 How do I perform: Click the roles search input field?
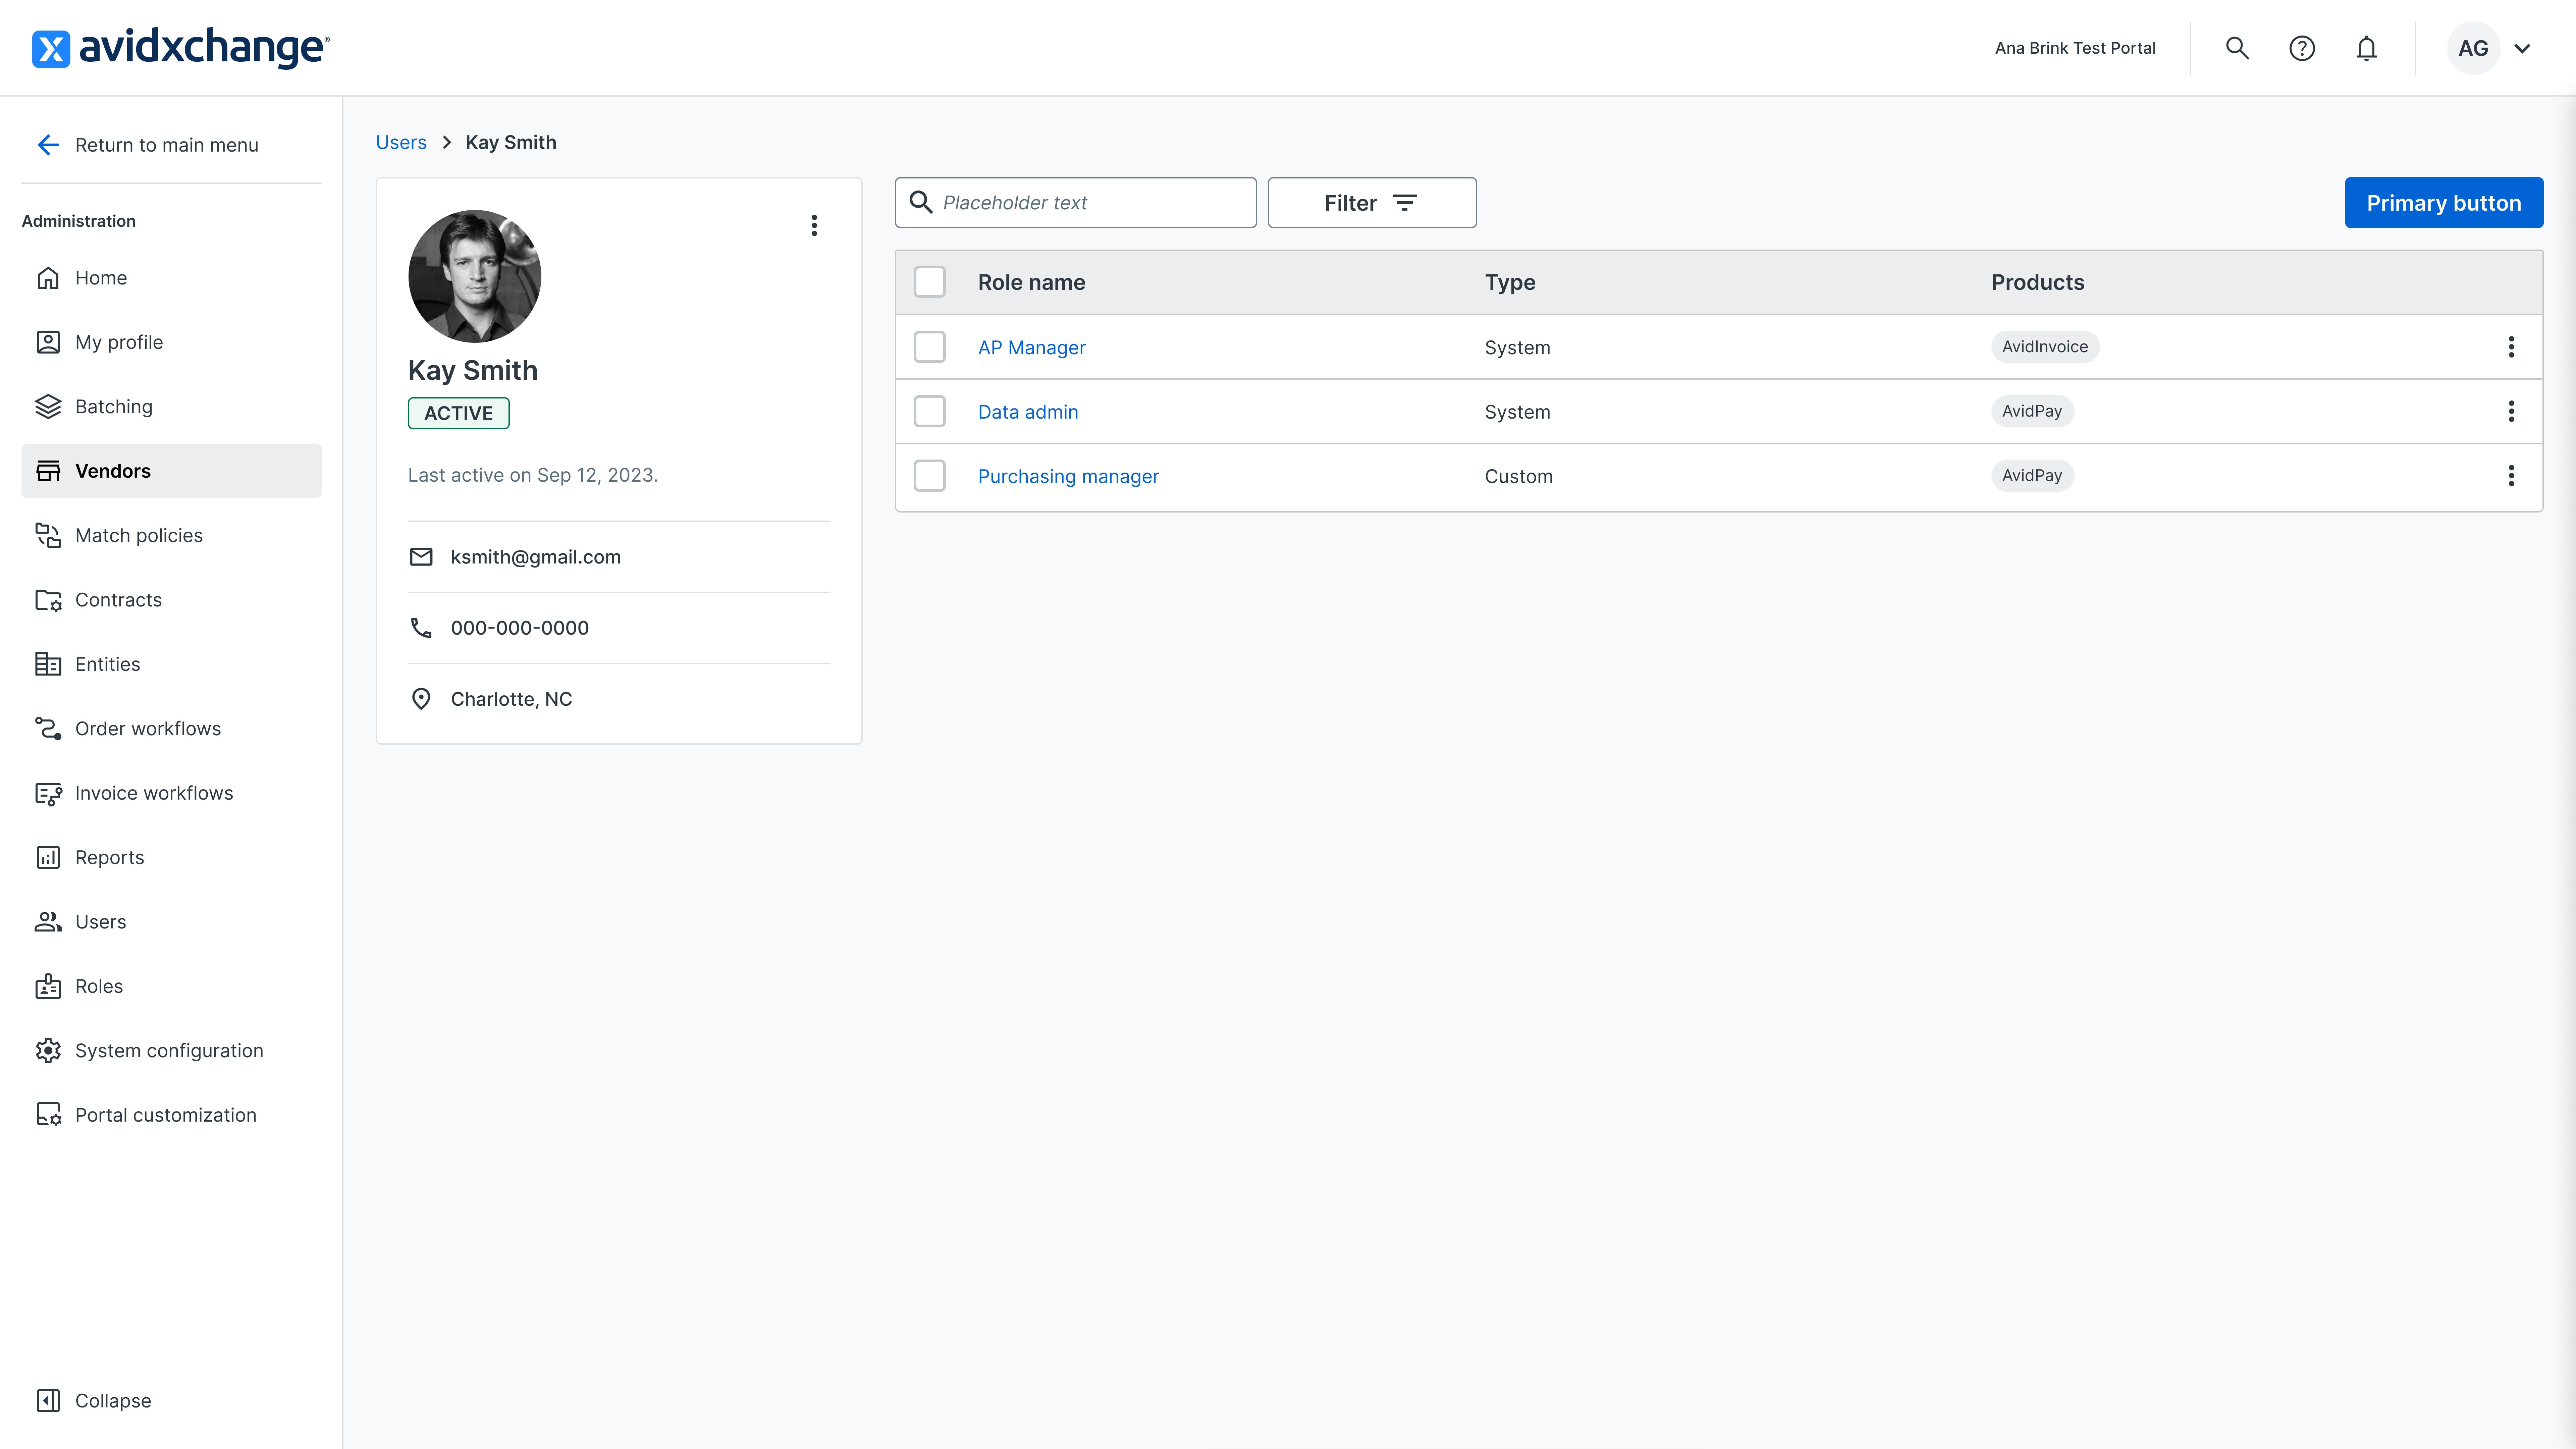pyautogui.click(x=1076, y=203)
